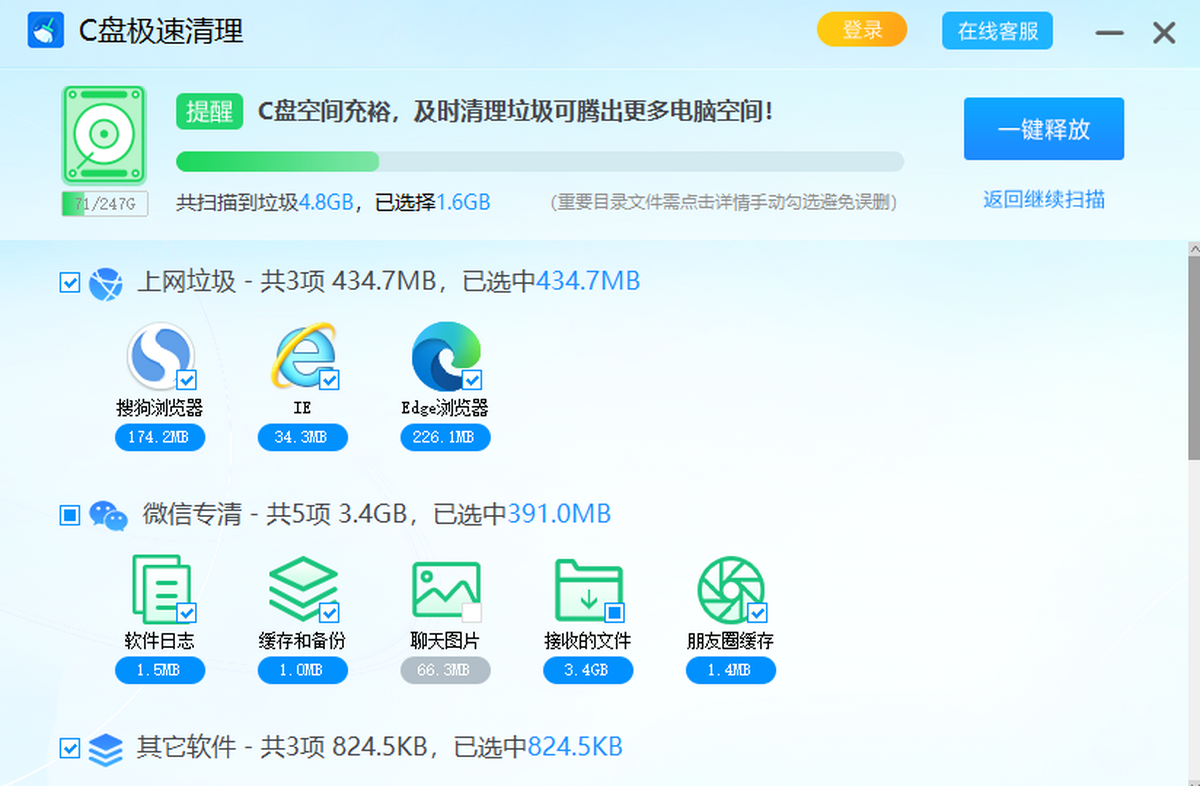Image resolution: width=1200 pixels, height=786 pixels.
Task: Open the 缓存和备份 layers icon
Action: 303,590
